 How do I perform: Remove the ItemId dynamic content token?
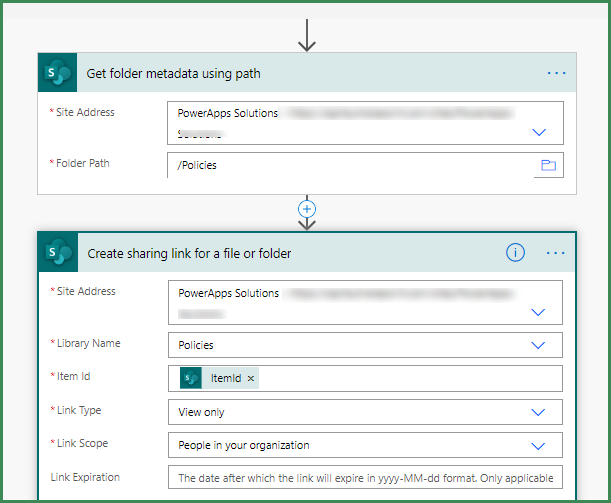251,378
